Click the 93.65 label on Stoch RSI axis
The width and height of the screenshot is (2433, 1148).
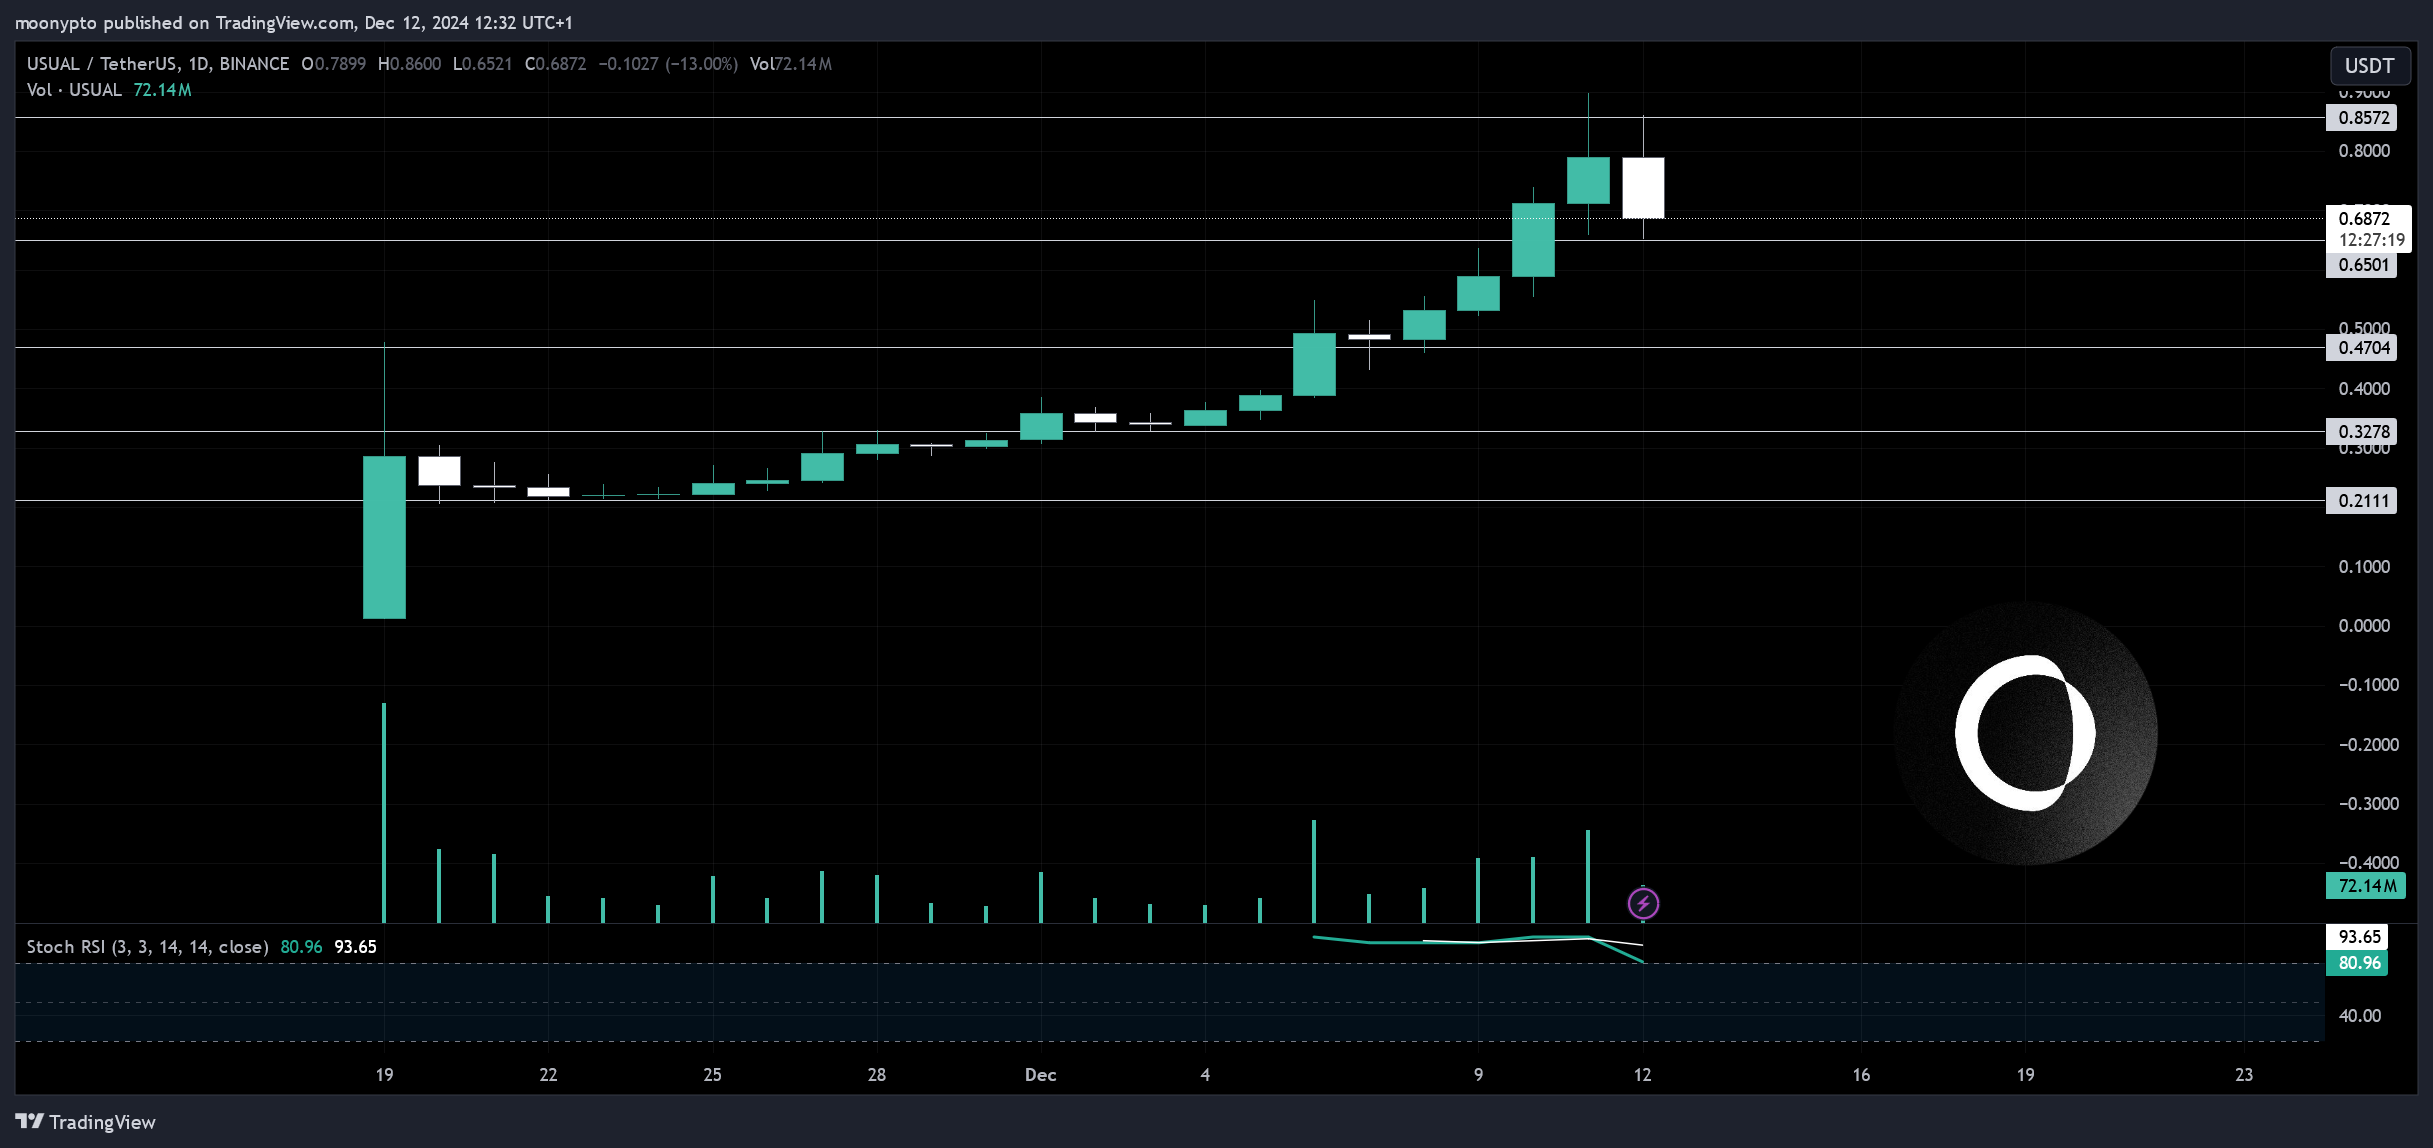[2357, 937]
